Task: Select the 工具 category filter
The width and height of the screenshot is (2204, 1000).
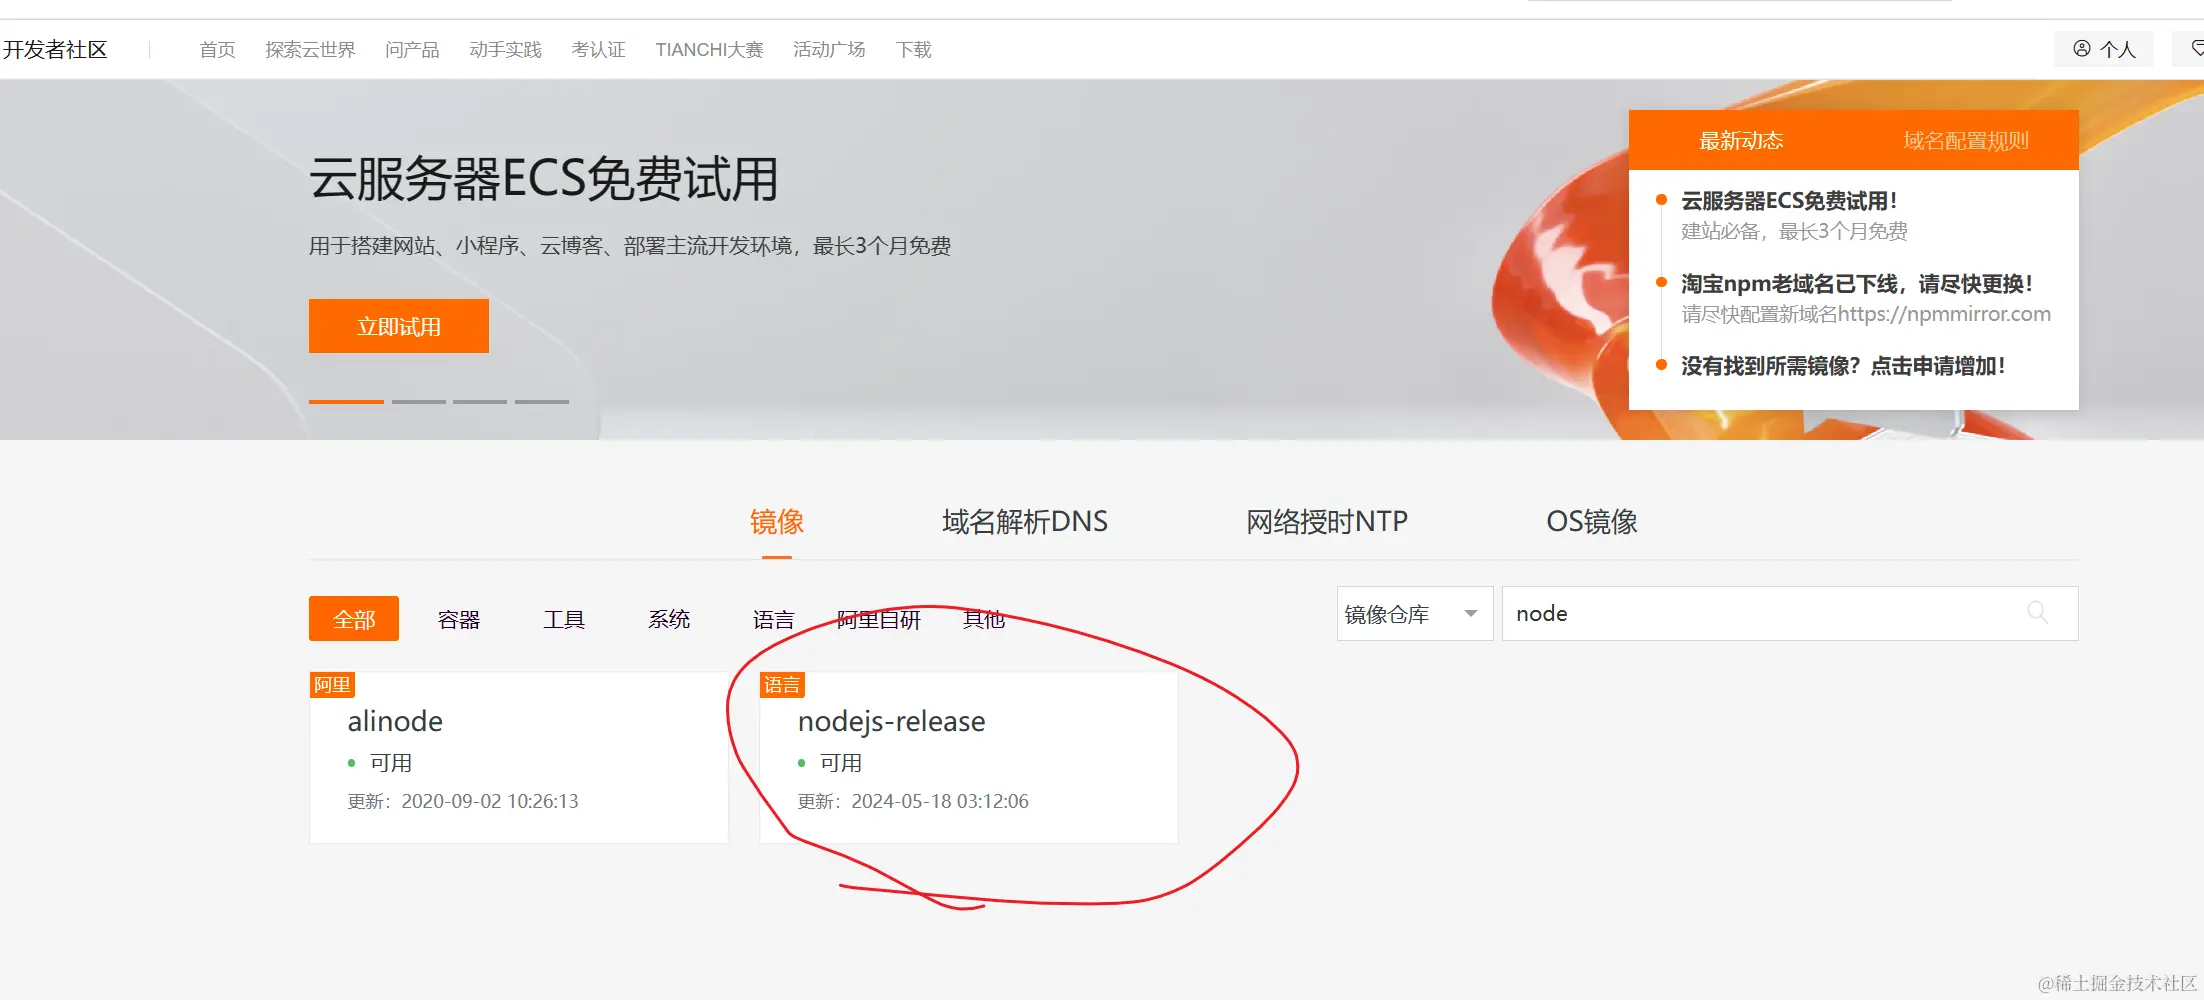Action: 564,619
